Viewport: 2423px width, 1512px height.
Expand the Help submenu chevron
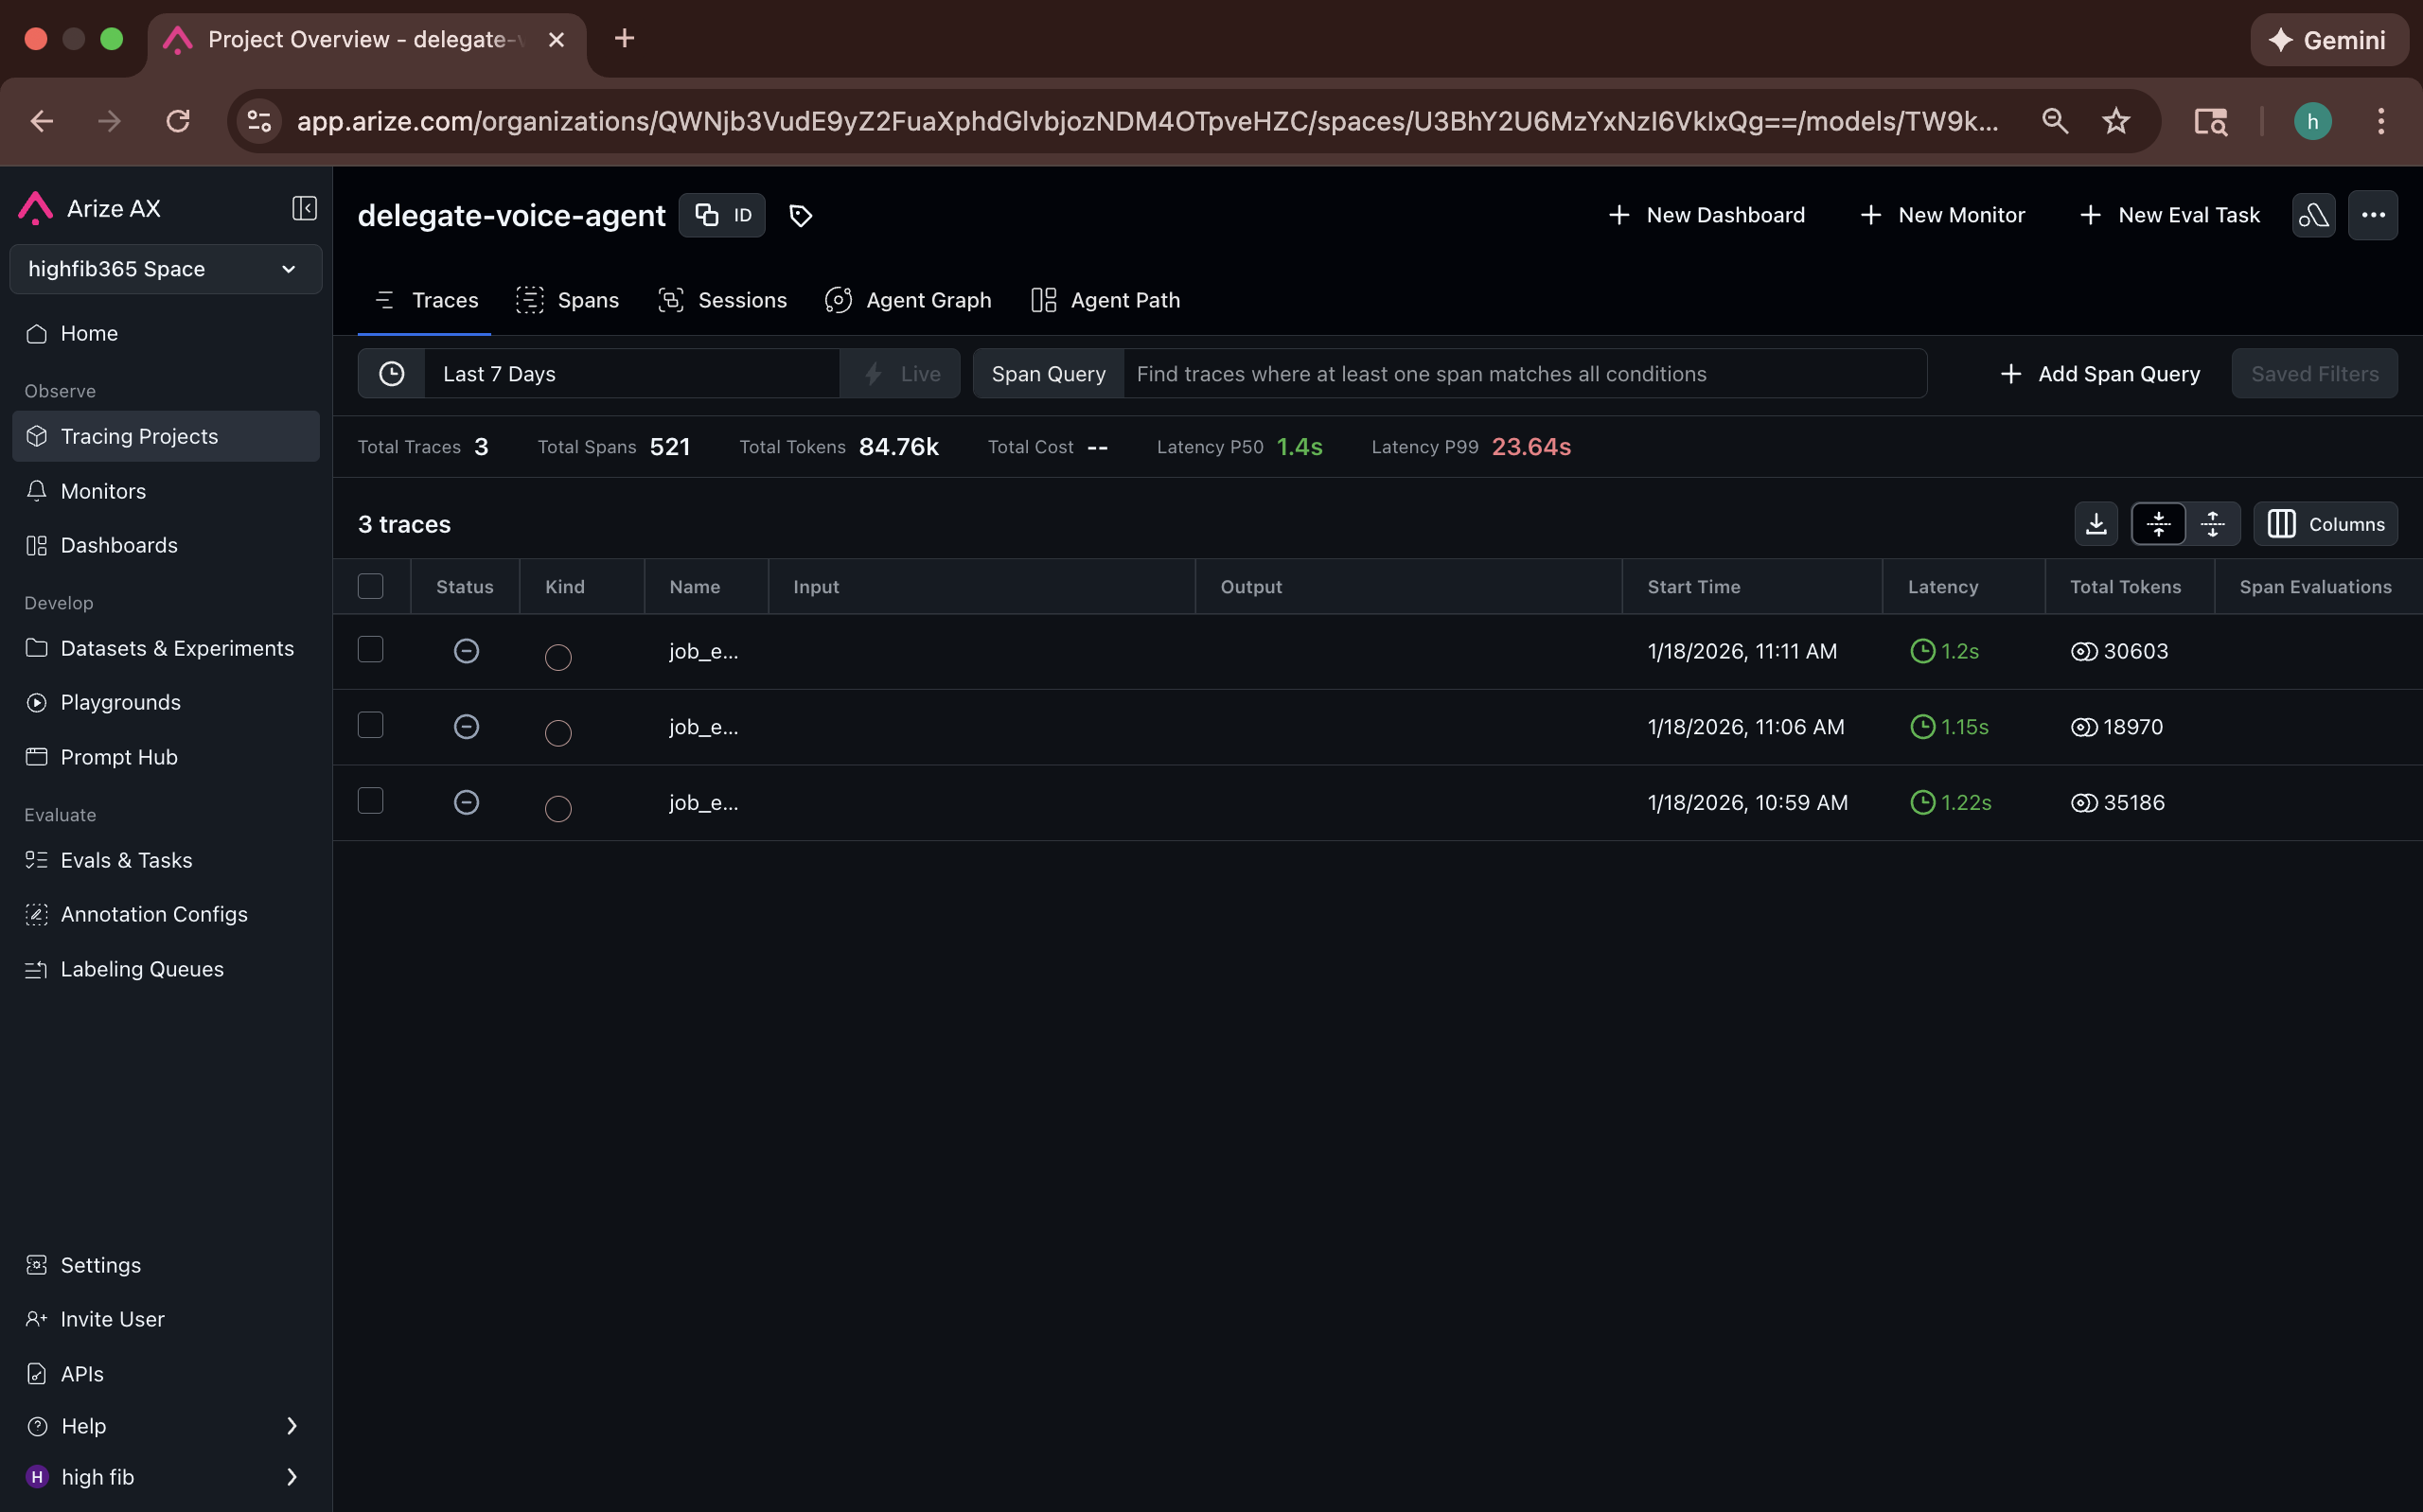pyautogui.click(x=291, y=1426)
